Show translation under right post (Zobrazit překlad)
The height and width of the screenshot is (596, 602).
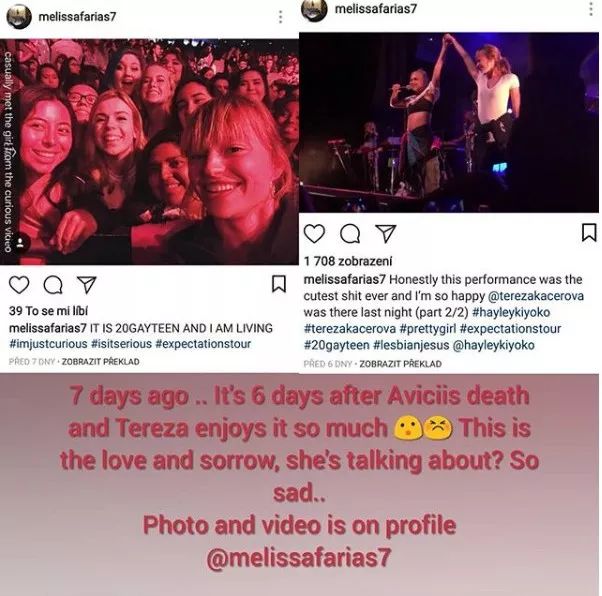click(400, 364)
